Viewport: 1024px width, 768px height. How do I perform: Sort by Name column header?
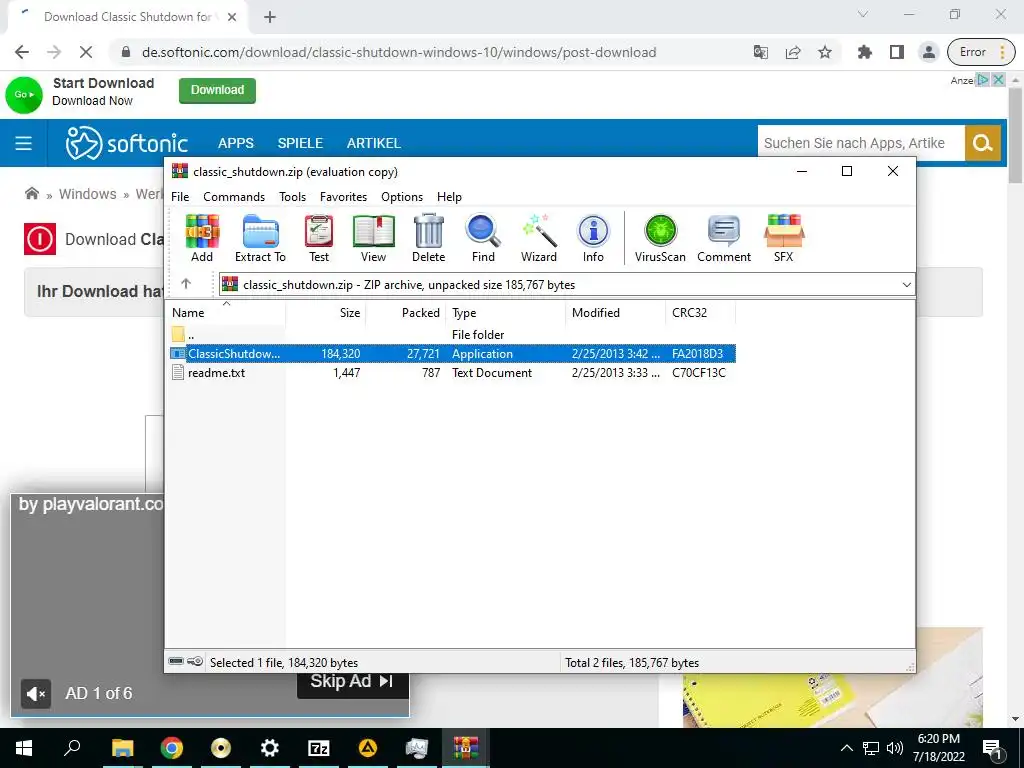click(x=226, y=313)
